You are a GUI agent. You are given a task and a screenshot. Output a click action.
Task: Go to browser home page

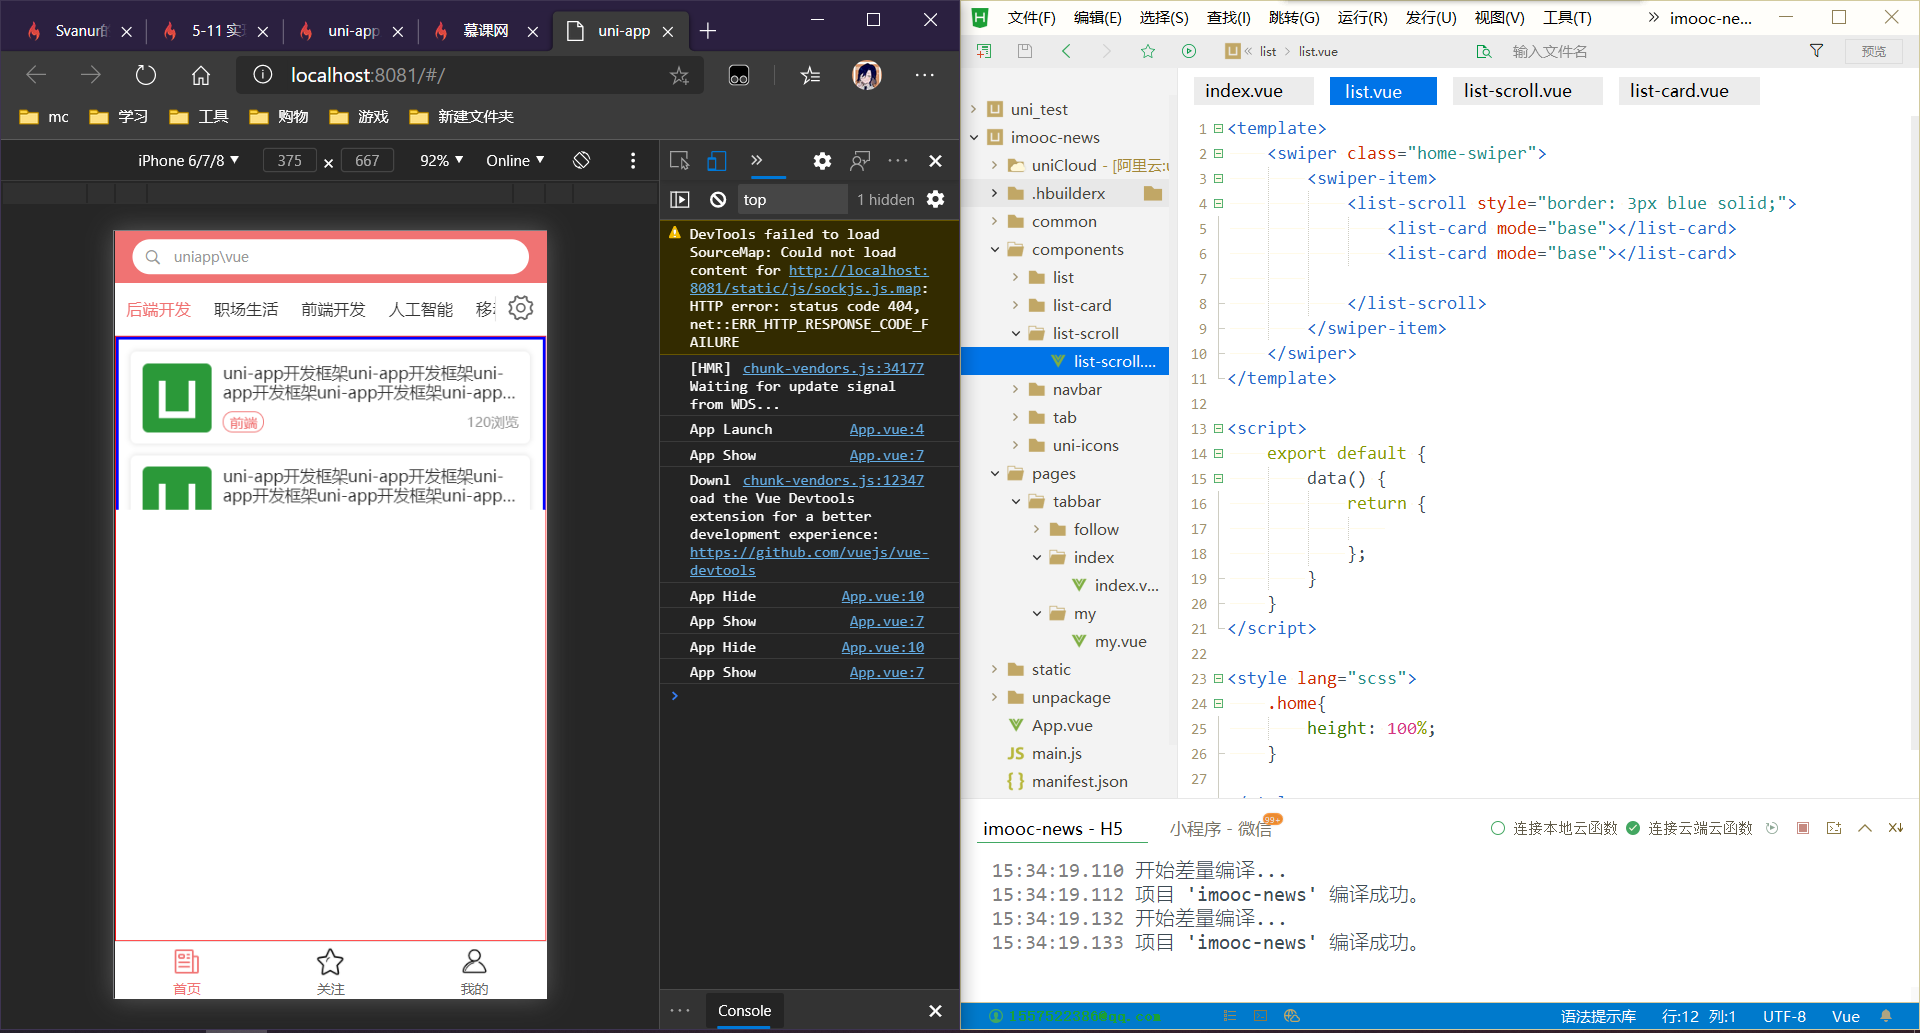coord(201,75)
